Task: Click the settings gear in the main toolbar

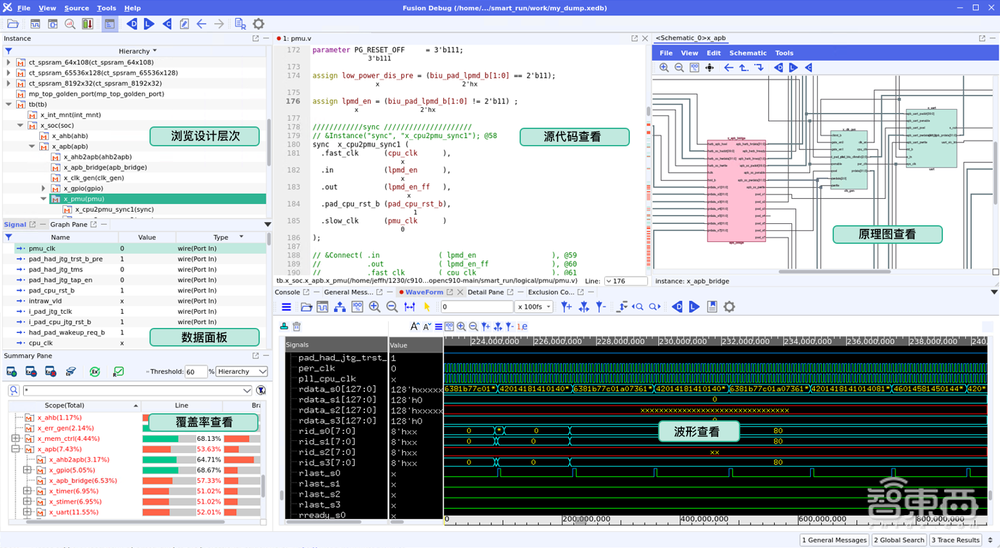Action: [x=258, y=23]
